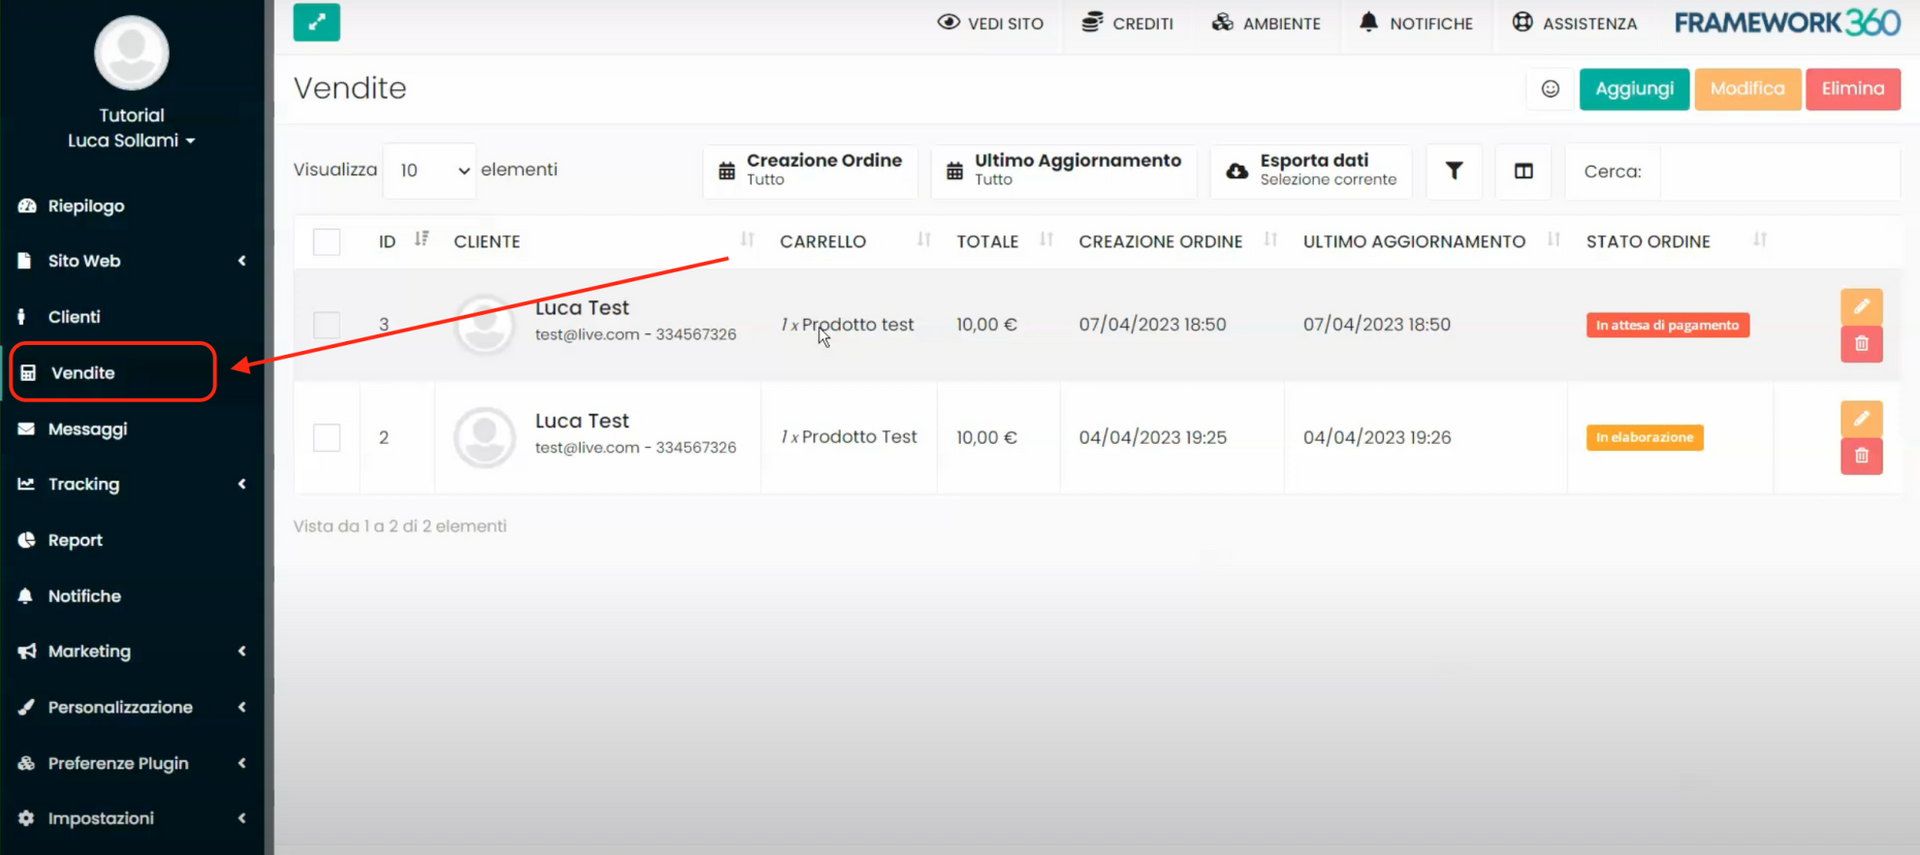Sort by Cliente column sort arrows
The height and width of the screenshot is (855, 1920).
(747, 240)
